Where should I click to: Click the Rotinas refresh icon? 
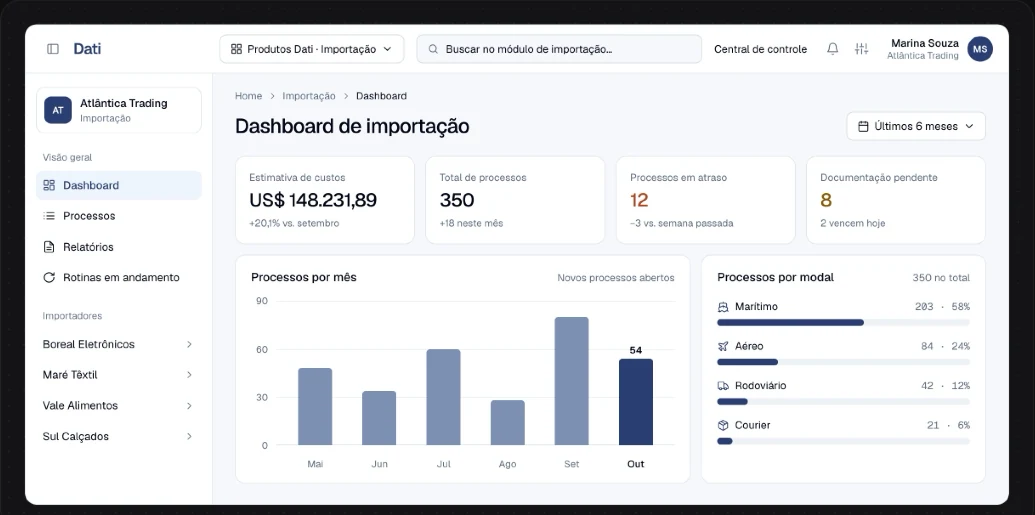click(49, 277)
